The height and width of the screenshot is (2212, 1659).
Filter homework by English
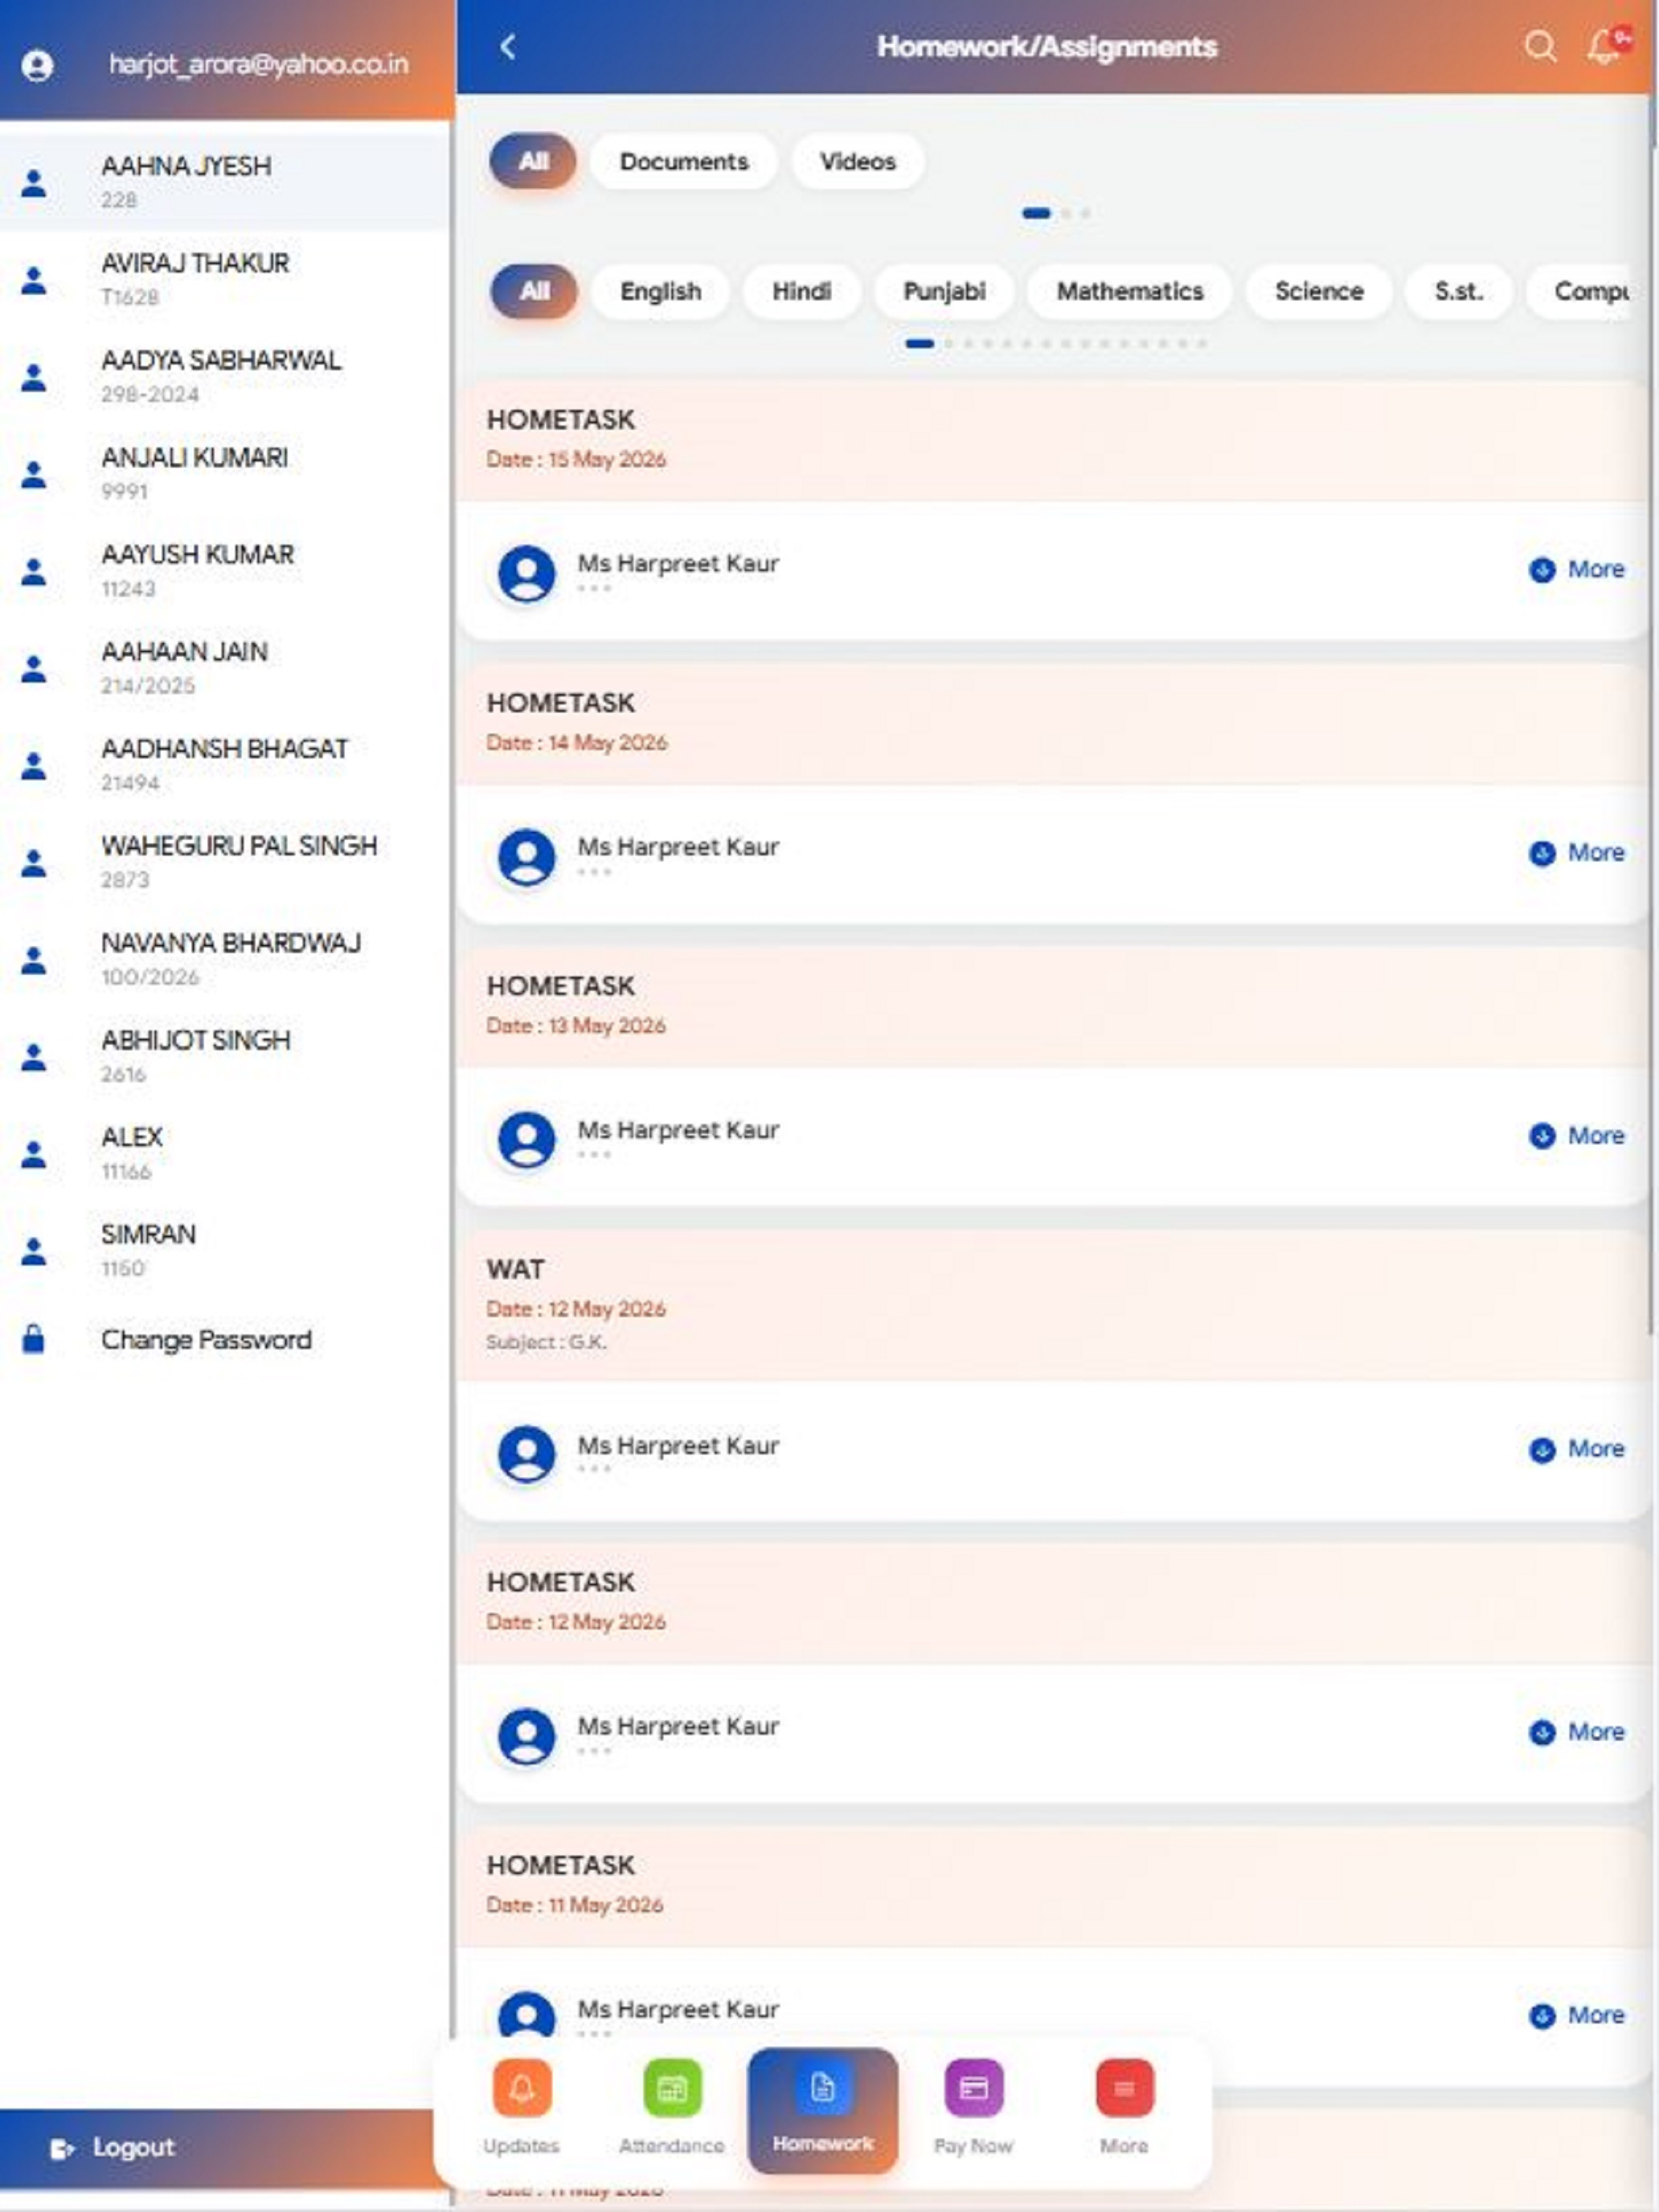coord(660,291)
